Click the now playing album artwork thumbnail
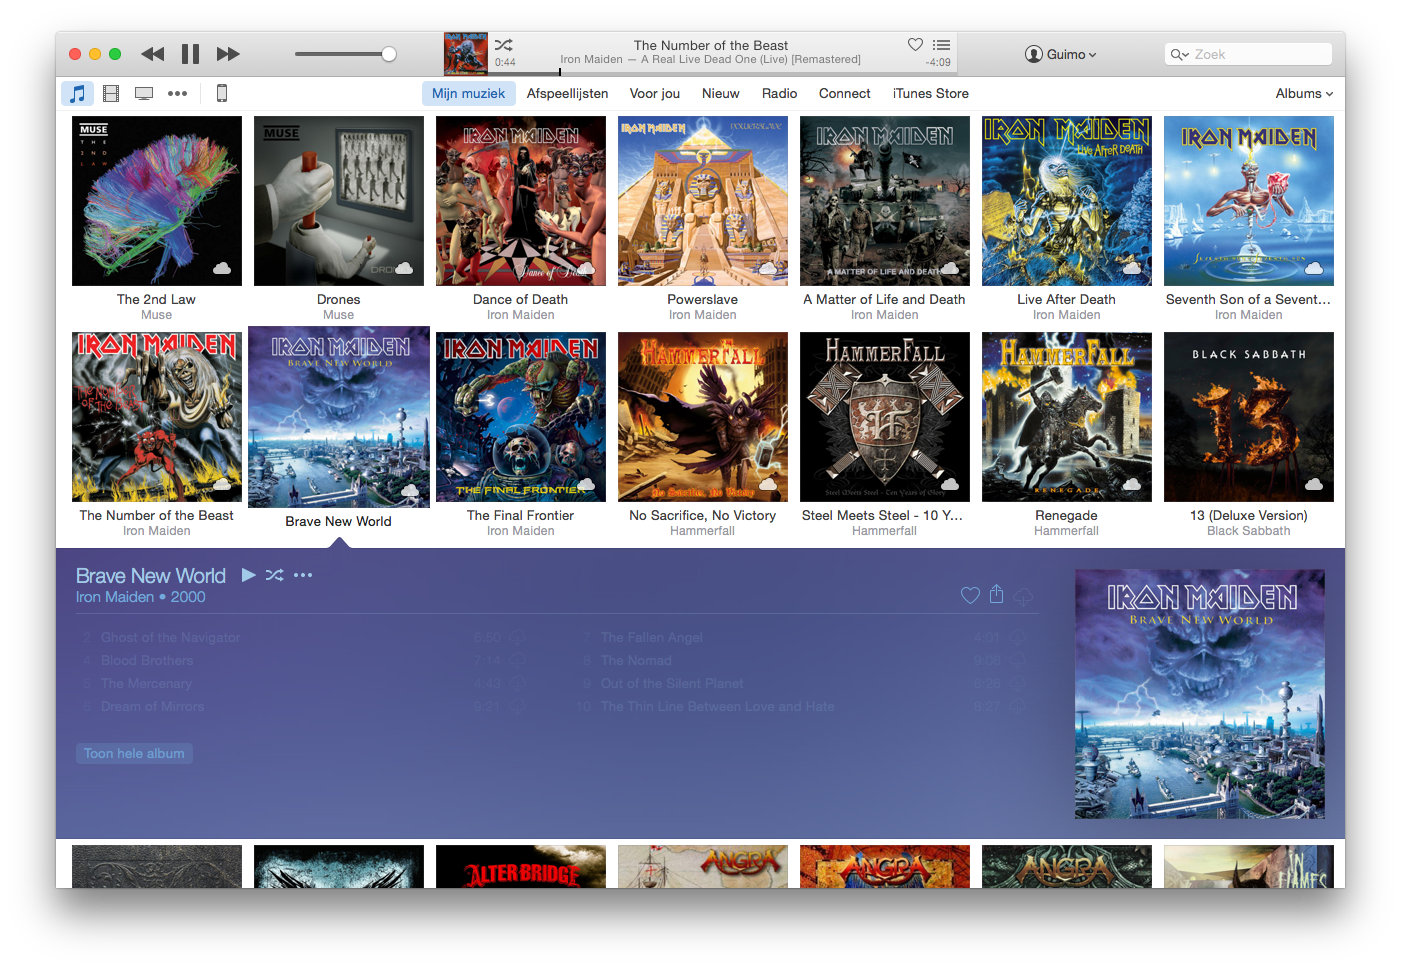This screenshot has width=1401, height=968. [466, 54]
